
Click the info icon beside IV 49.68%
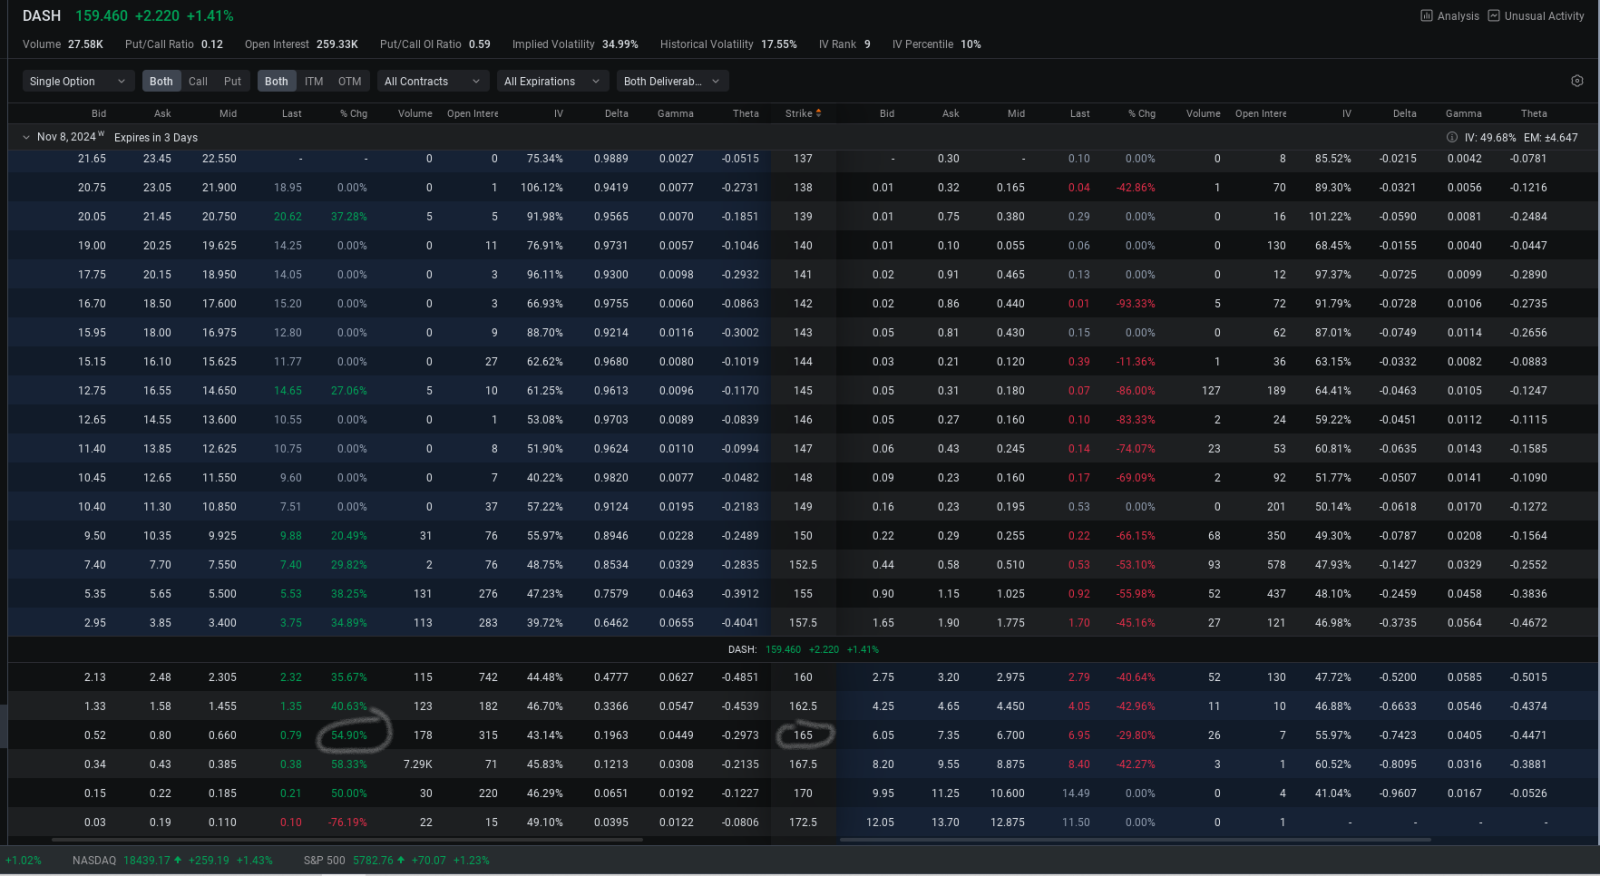pos(1452,137)
